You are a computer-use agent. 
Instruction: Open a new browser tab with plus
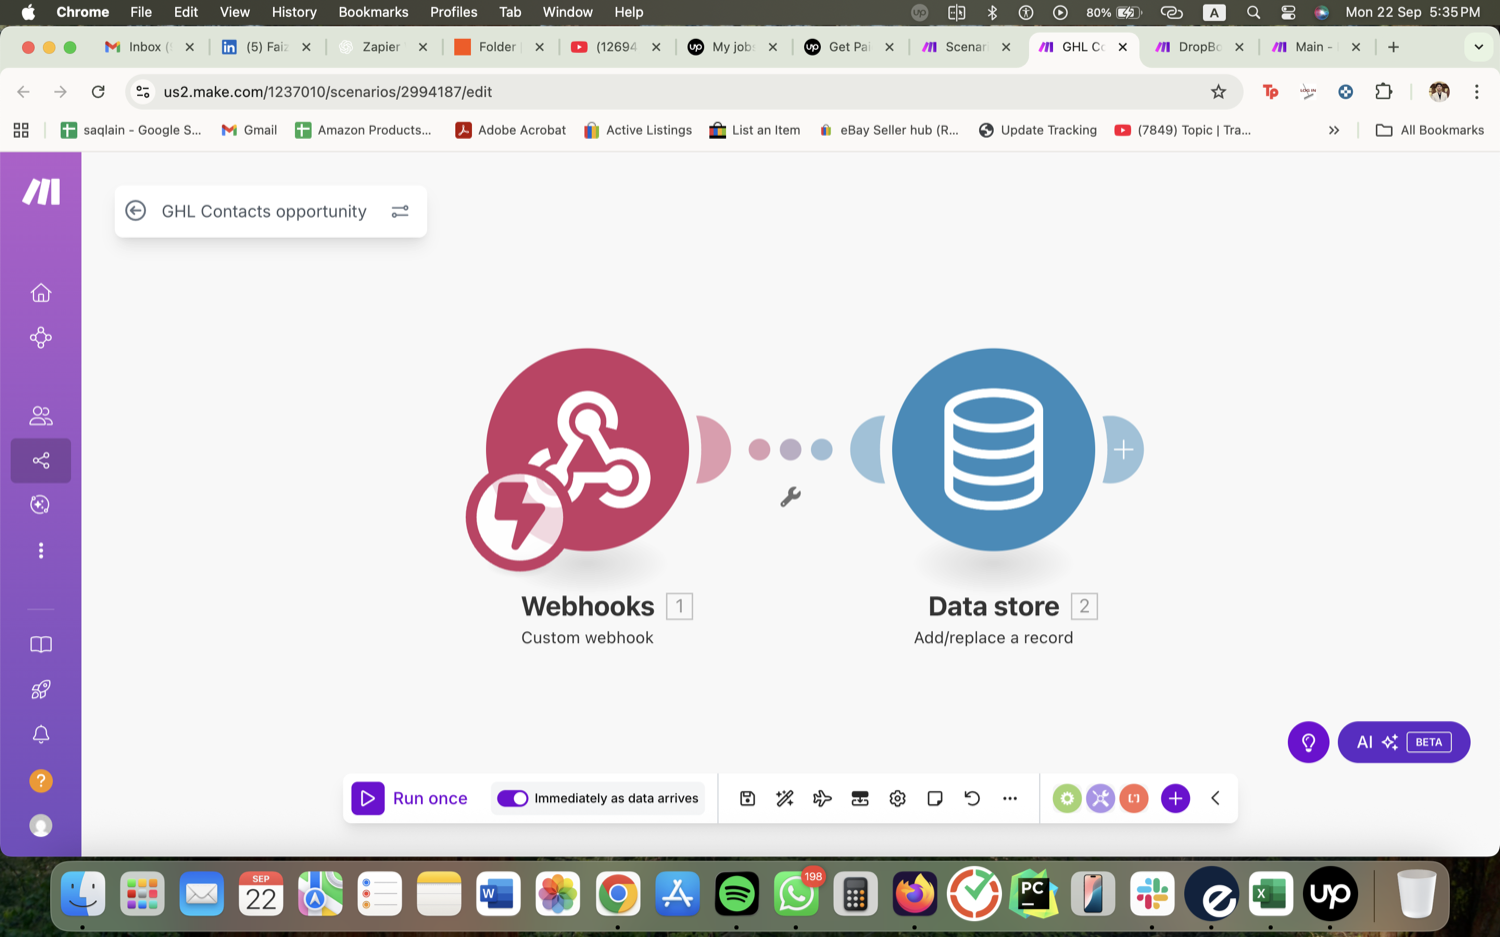1393,47
